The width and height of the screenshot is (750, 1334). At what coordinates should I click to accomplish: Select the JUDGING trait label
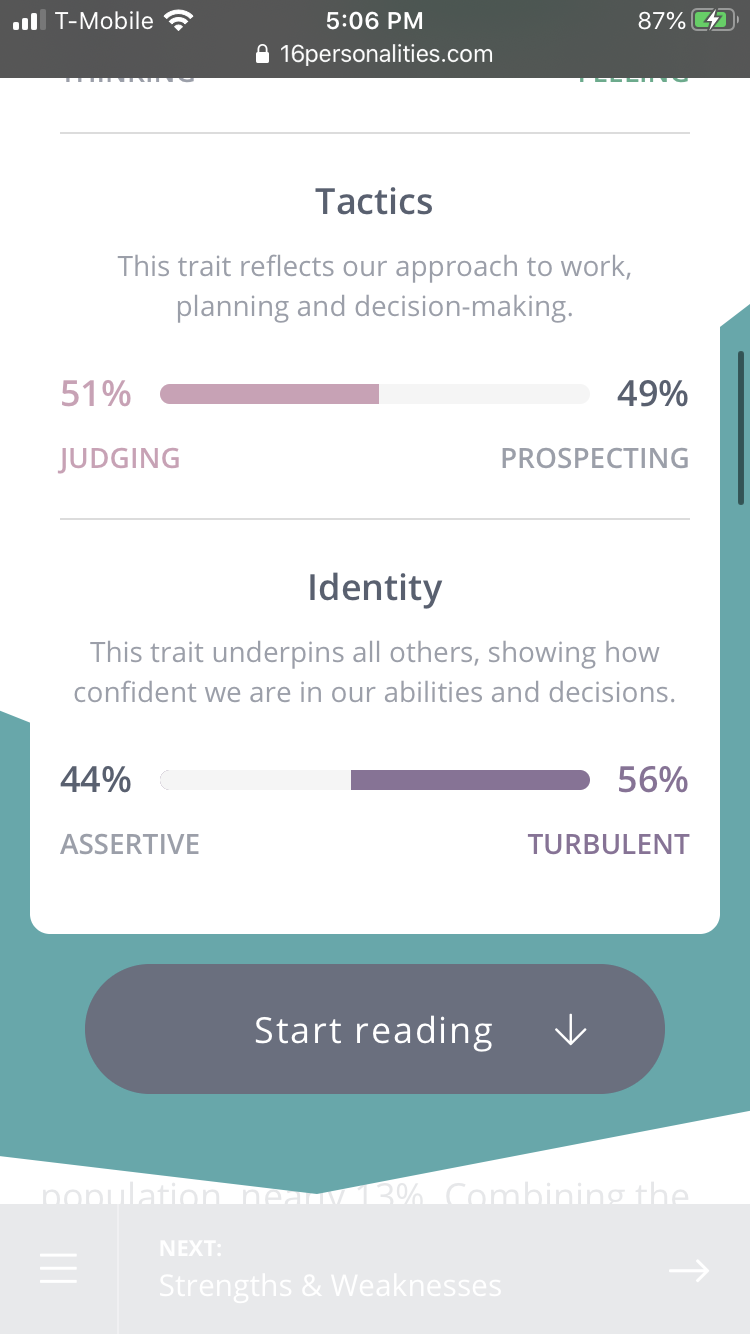tap(120, 458)
